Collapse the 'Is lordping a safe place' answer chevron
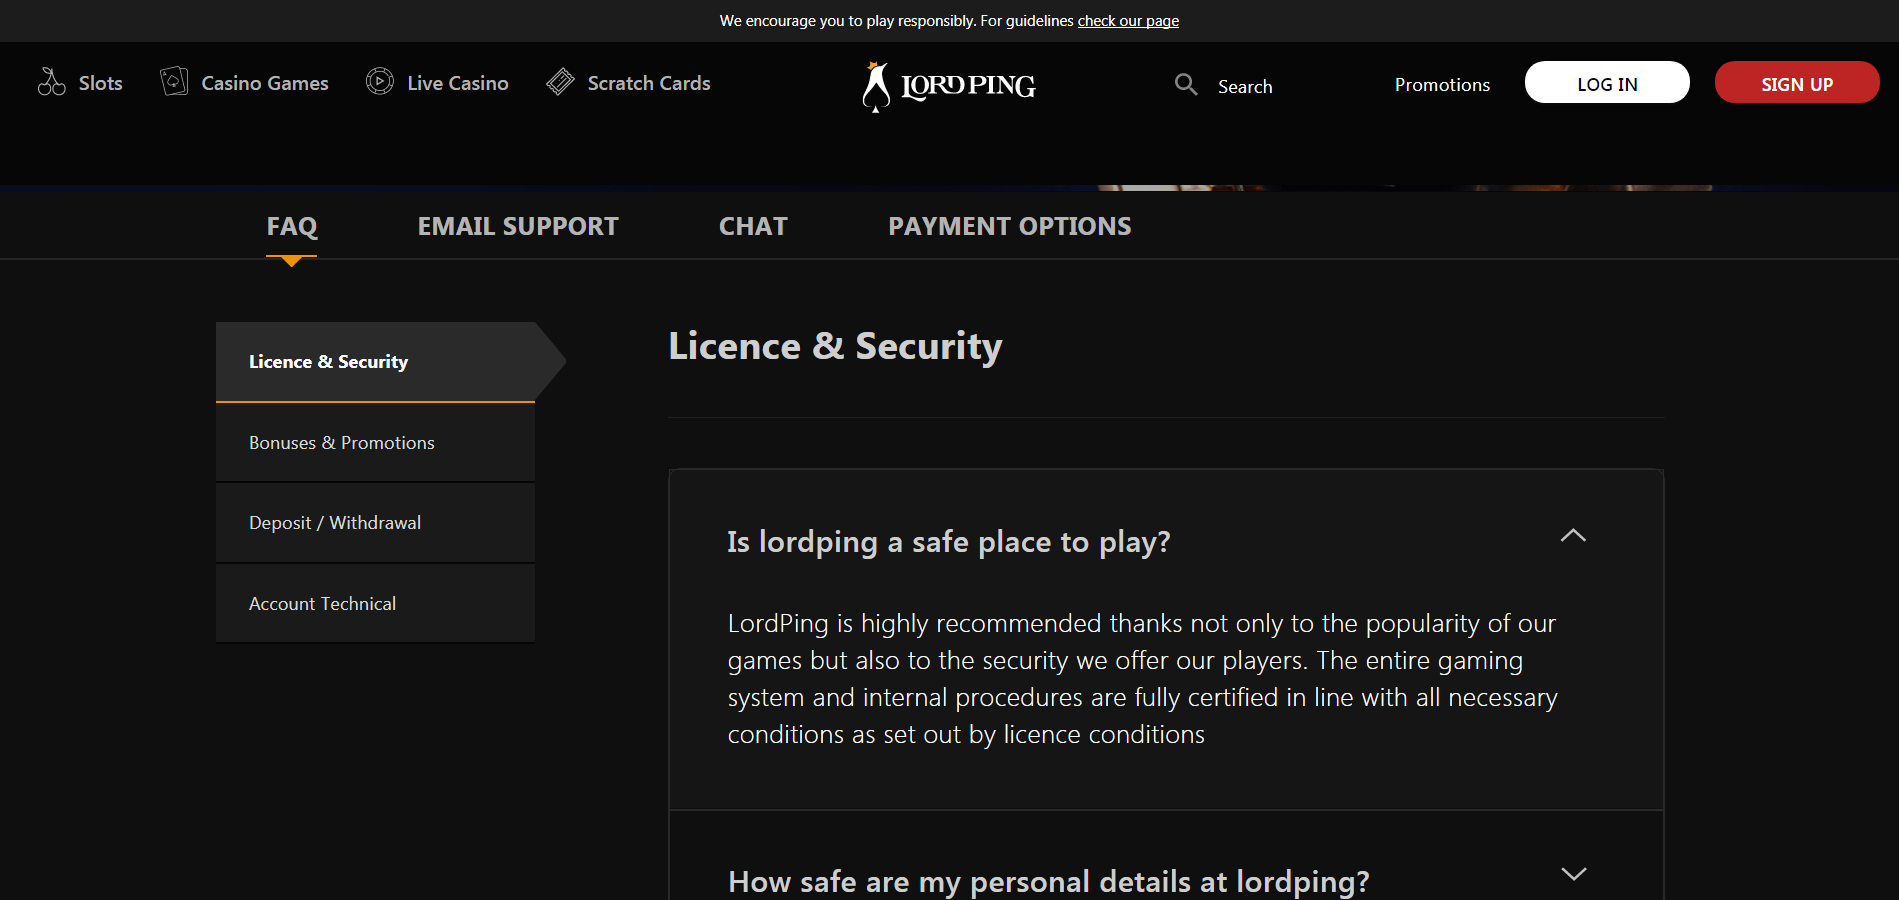Screen dimensions: 1899x900 1573,536
